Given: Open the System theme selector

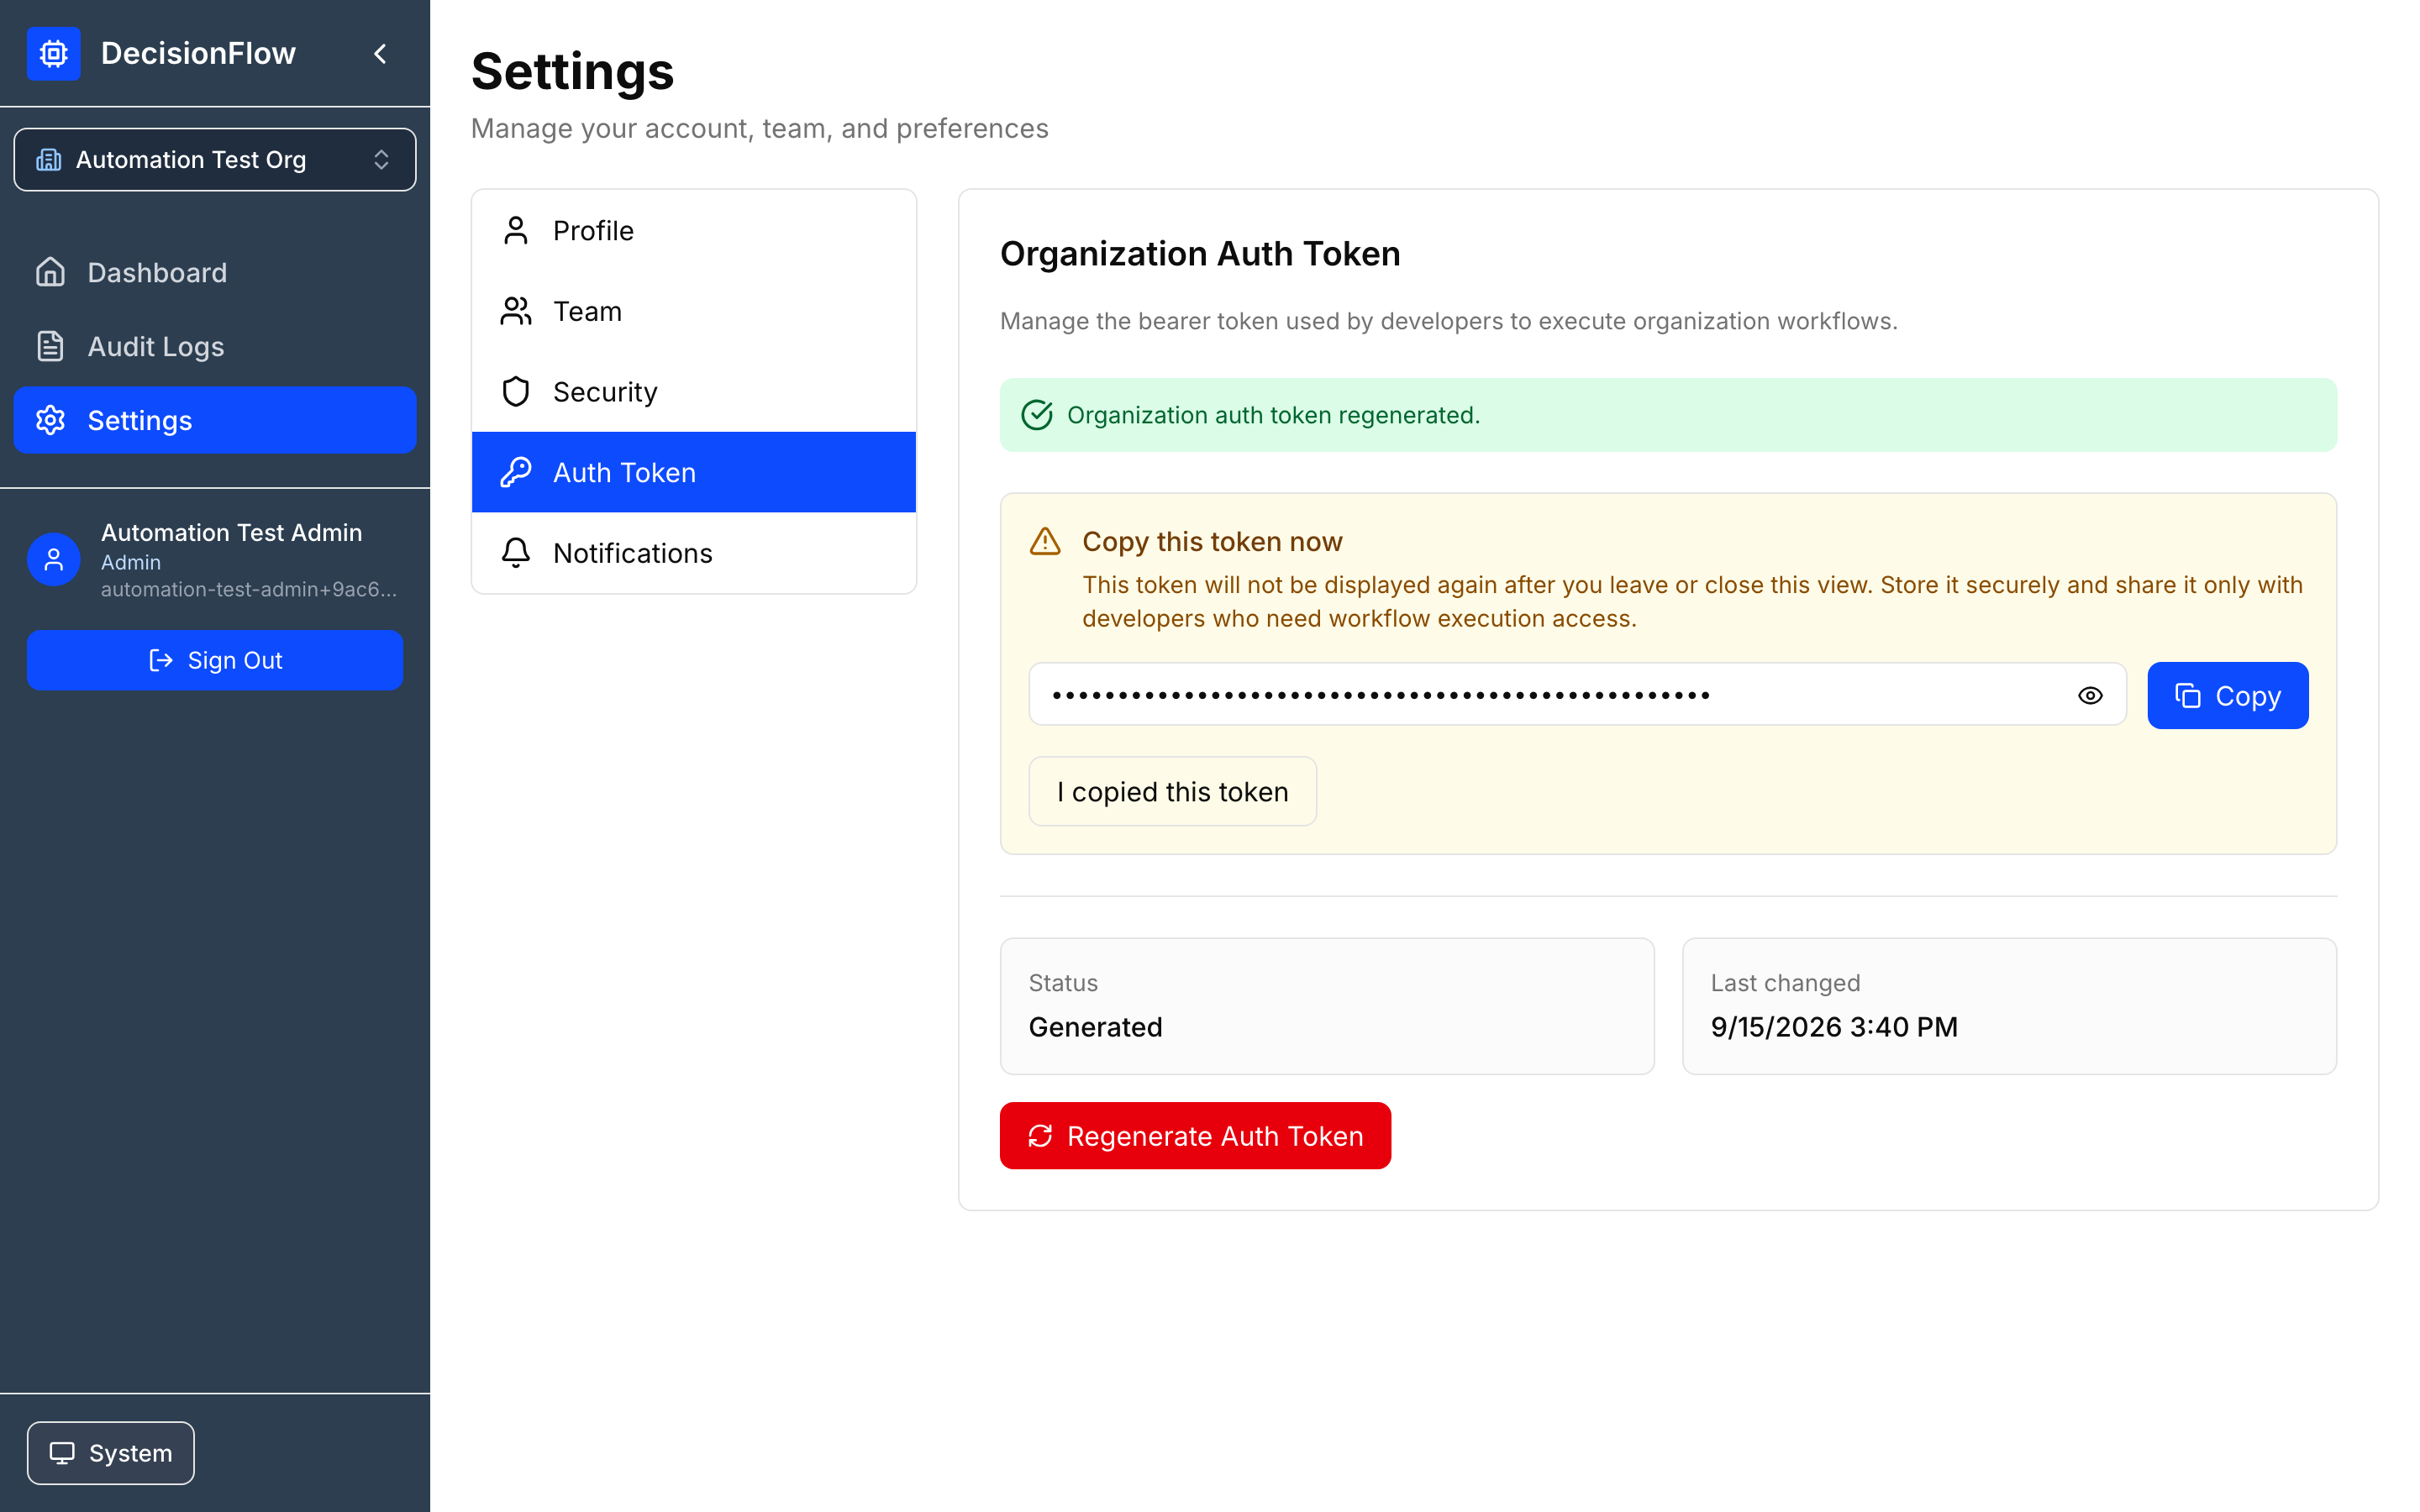Looking at the screenshot, I should [111, 1452].
